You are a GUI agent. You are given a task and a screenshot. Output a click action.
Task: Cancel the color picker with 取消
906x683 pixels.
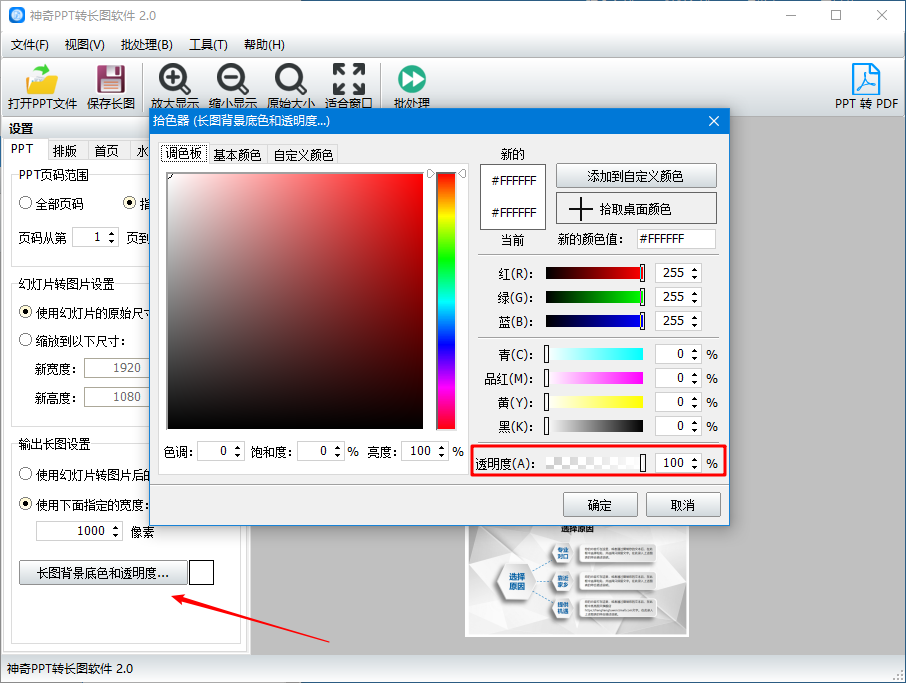(683, 505)
